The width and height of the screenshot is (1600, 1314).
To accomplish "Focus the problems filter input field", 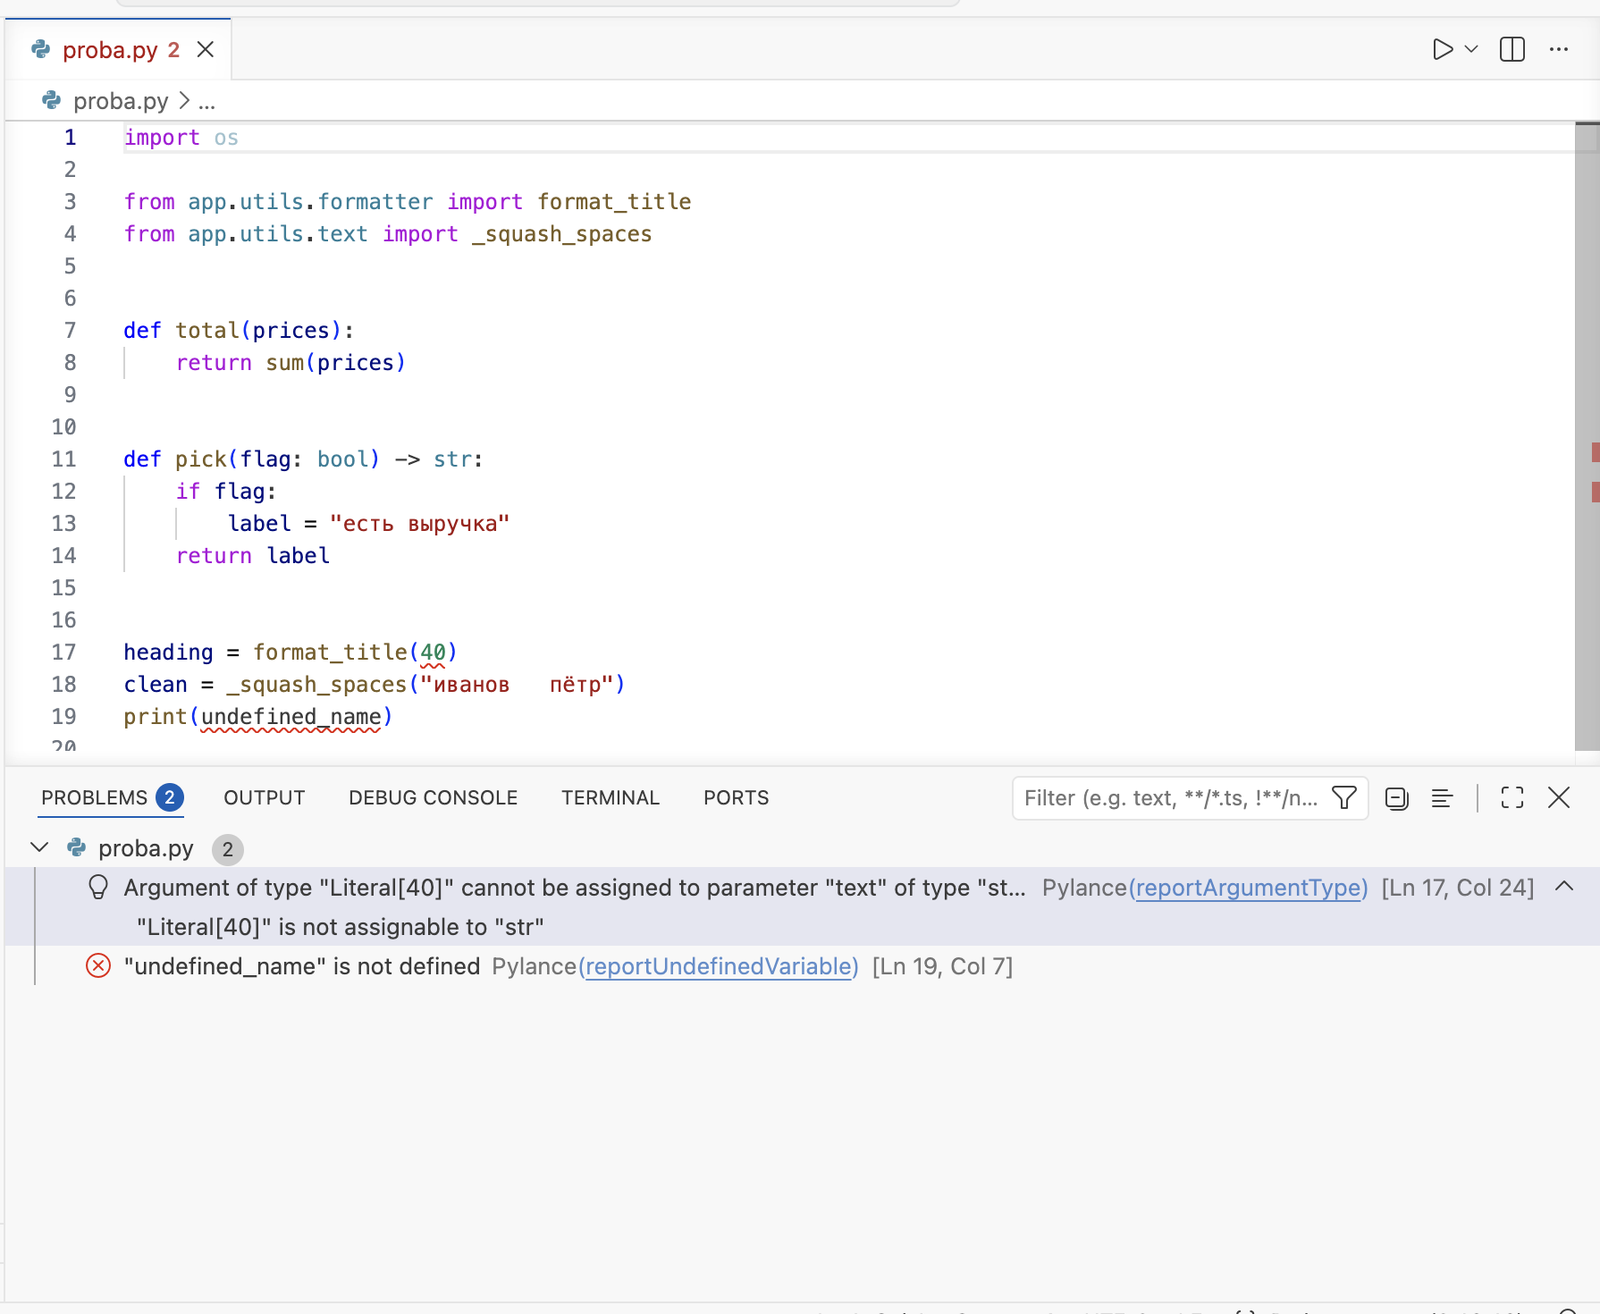I will pos(1170,798).
